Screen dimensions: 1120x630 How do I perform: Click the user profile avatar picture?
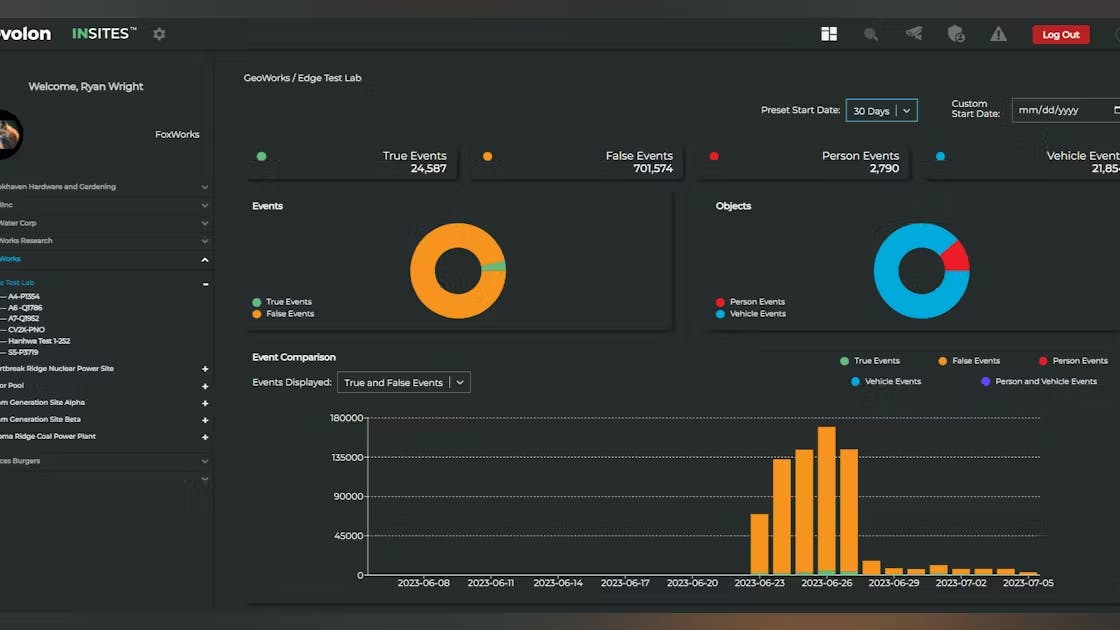tap(8, 134)
